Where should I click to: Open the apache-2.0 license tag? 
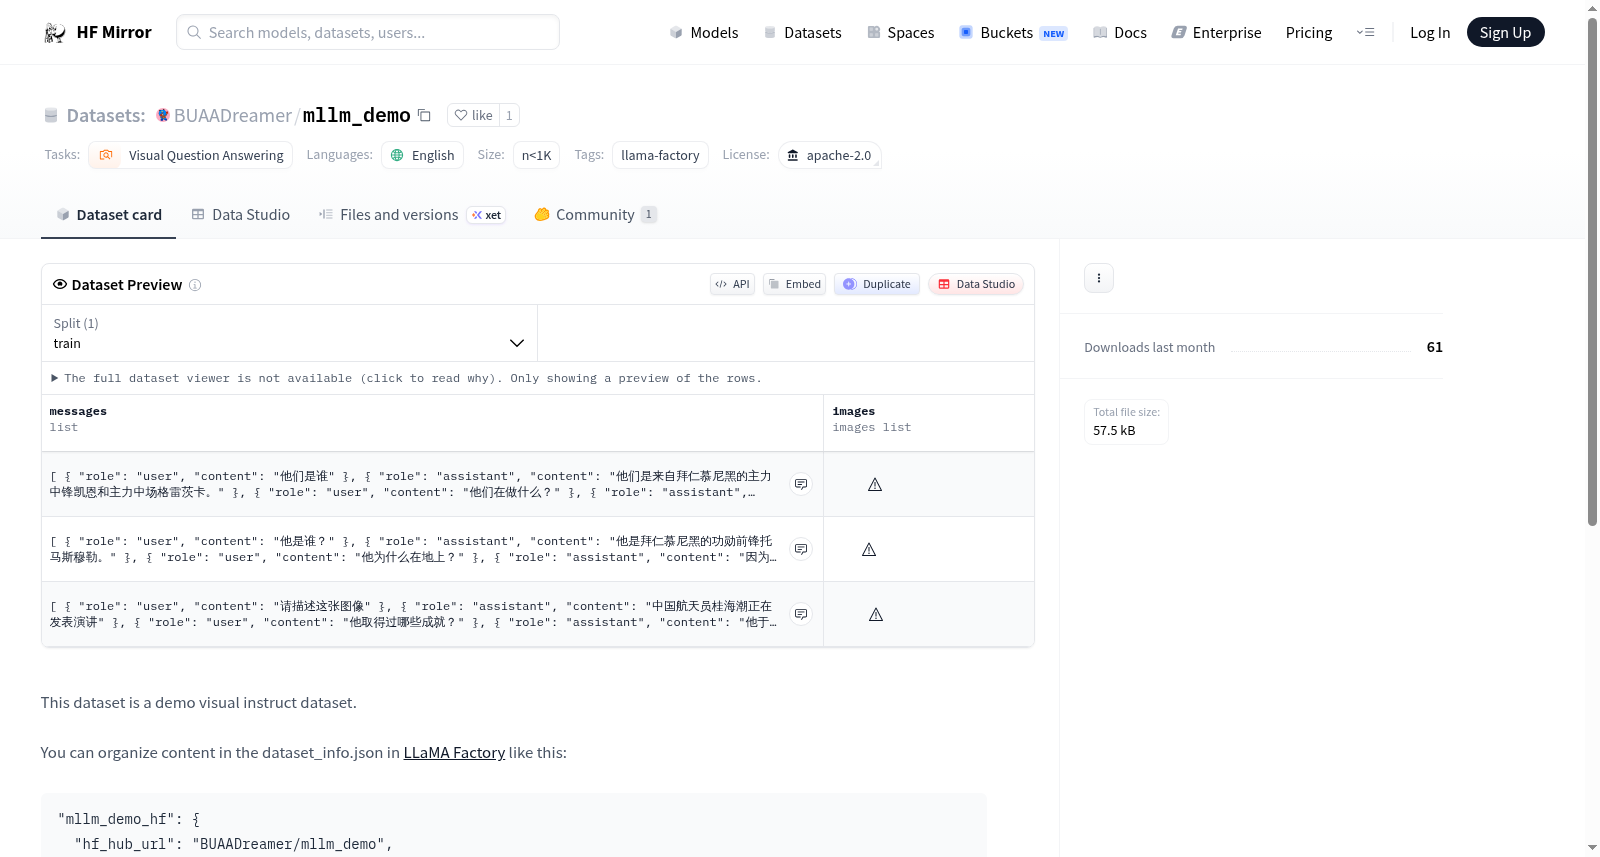(829, 155)
